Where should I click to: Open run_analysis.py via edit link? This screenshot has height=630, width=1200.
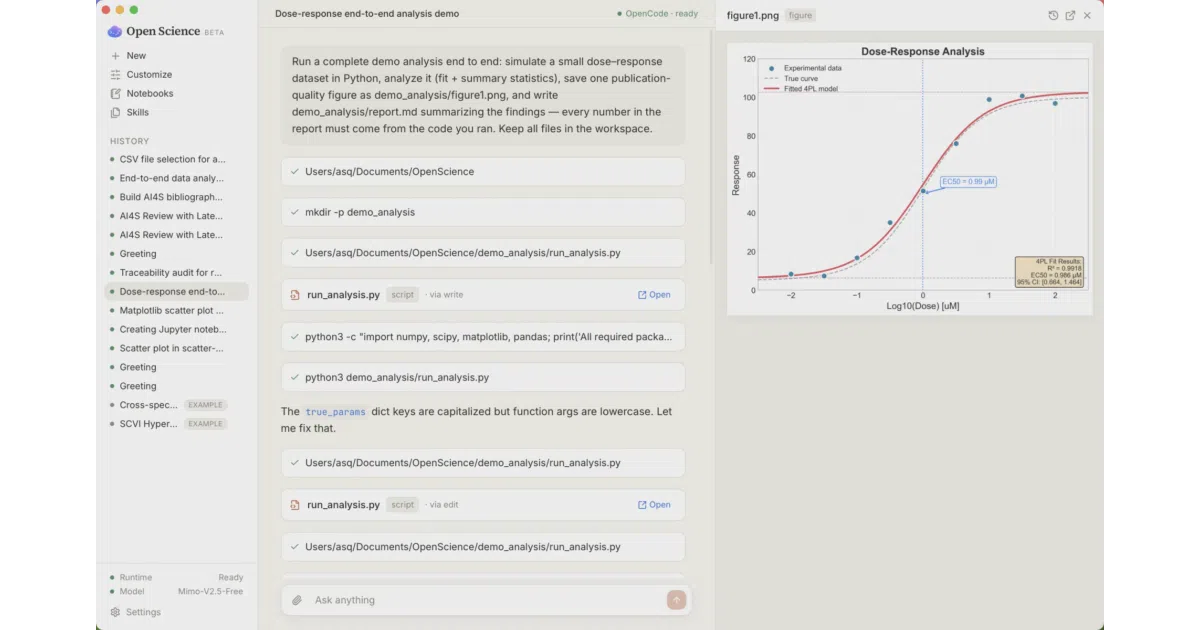654,505
